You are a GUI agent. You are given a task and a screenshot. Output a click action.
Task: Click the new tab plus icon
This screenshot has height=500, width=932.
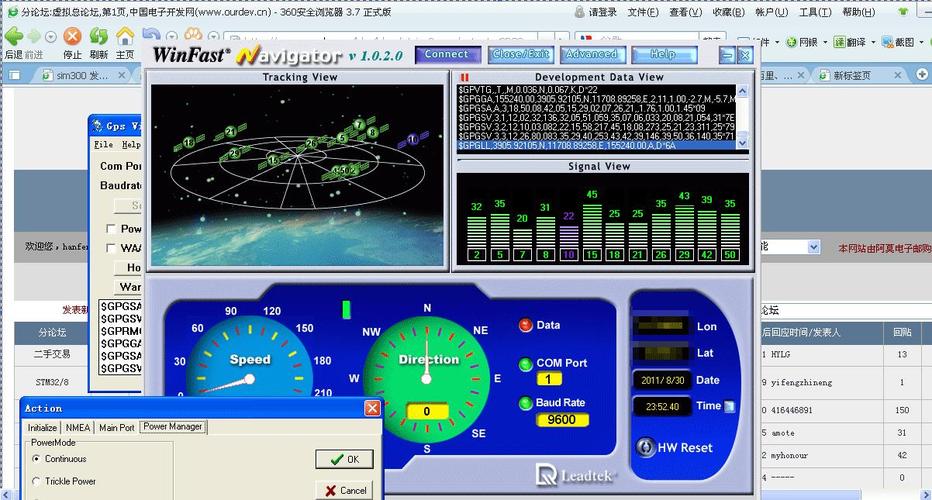tap(922, 74)
